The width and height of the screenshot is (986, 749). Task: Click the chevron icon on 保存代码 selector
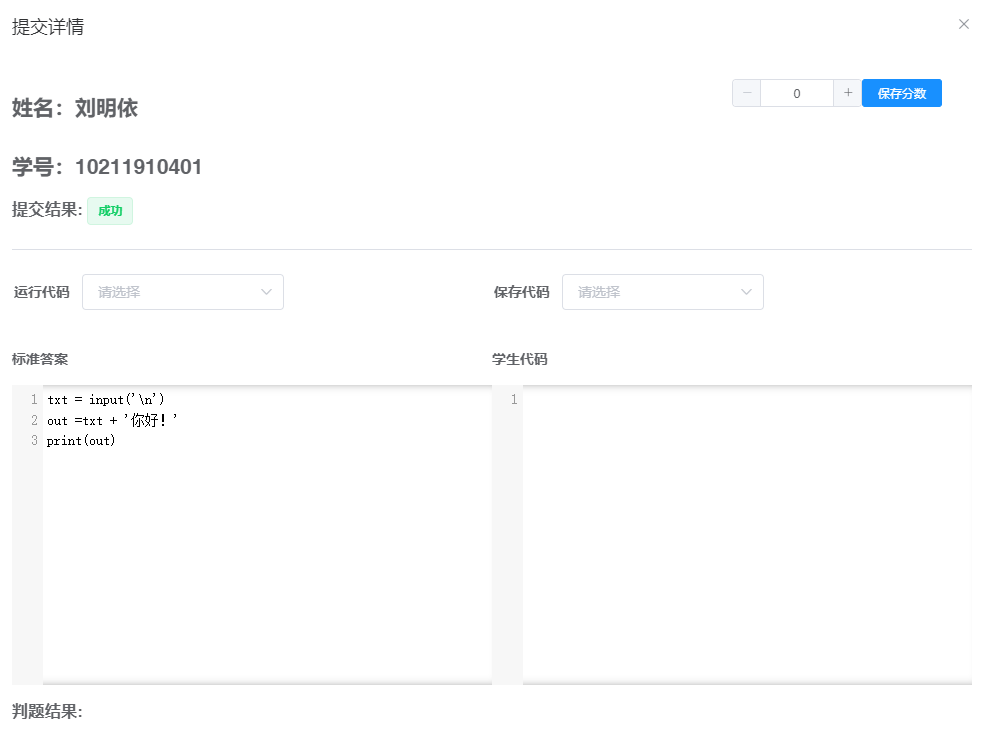[746, 292]
